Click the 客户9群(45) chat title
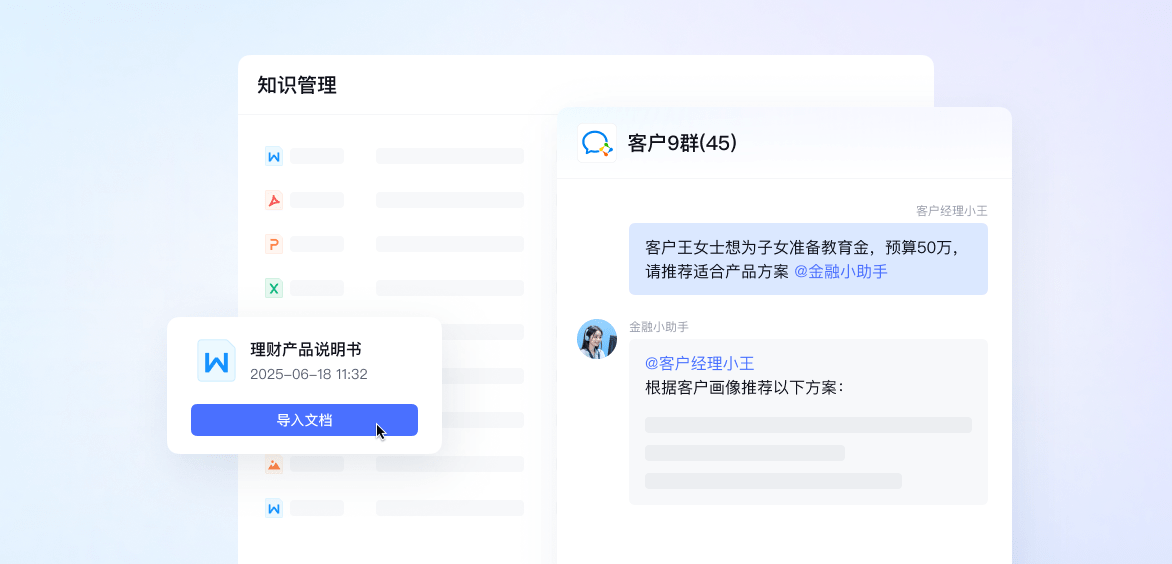 pos(682,143)
